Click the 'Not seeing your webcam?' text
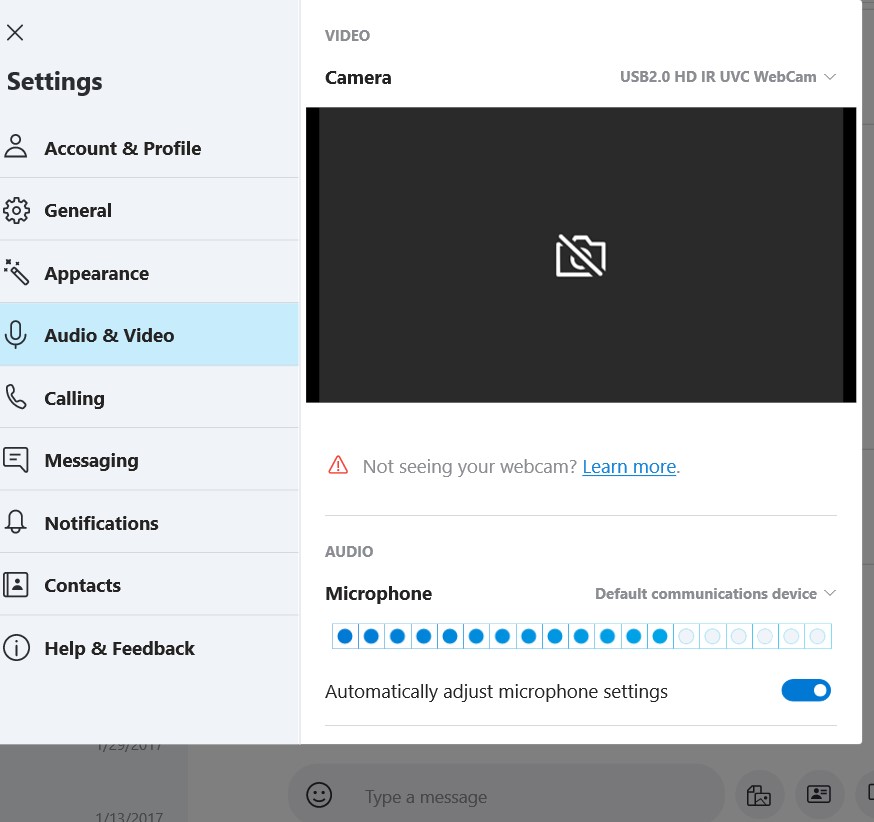This screenshot has width=874, height=822. [469, 466]
